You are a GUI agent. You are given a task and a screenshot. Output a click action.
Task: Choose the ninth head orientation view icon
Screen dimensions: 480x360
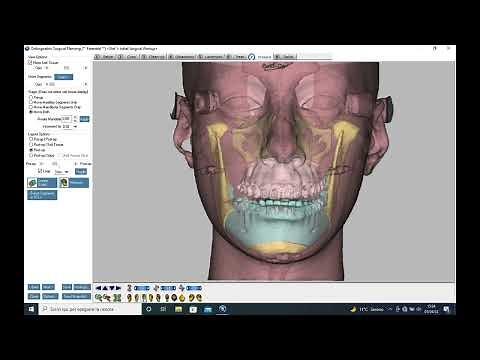[x=192, y=298]
